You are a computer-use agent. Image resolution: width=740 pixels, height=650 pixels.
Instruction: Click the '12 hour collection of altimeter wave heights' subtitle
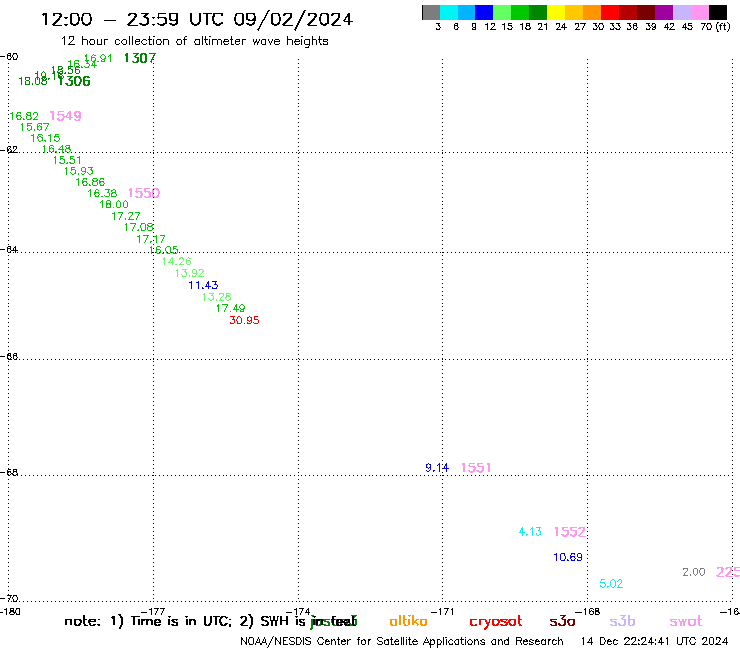click(194, 41)
